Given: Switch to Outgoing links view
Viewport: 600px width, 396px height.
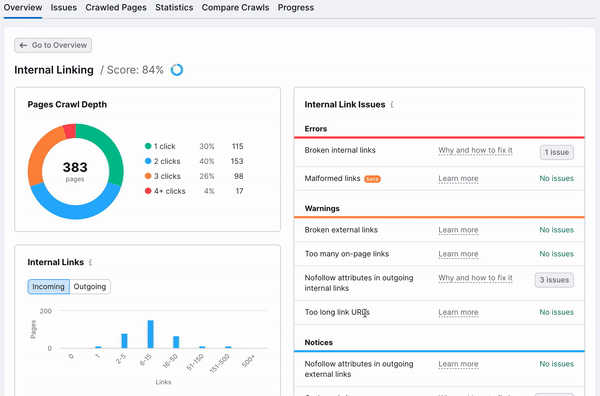Looking at the screenshot, I should 90,287.
